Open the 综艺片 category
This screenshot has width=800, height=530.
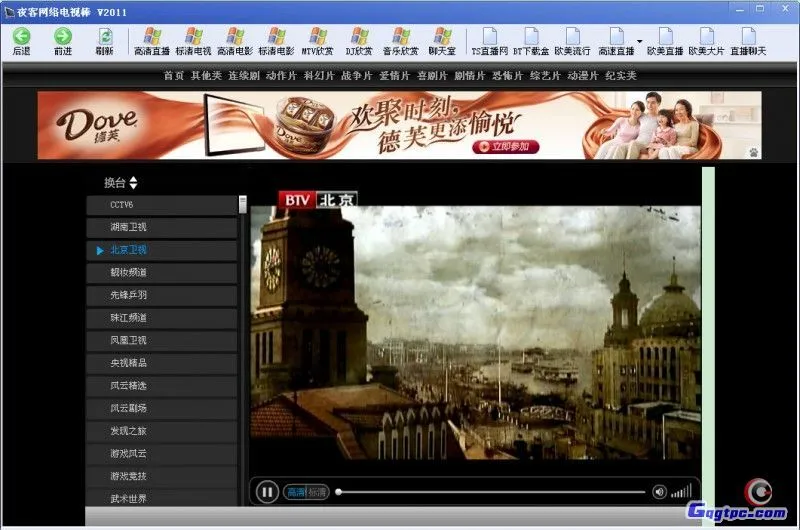[545, 75]
